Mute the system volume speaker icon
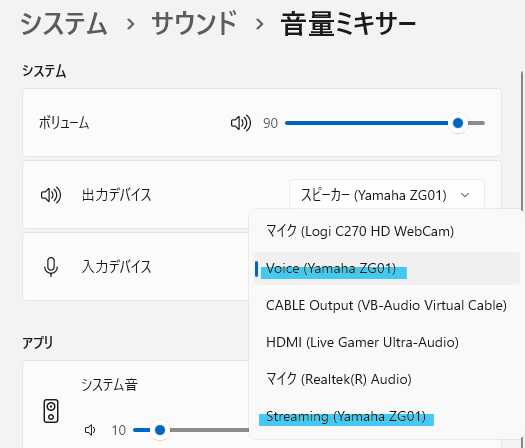525x448 pixels. 241,123
